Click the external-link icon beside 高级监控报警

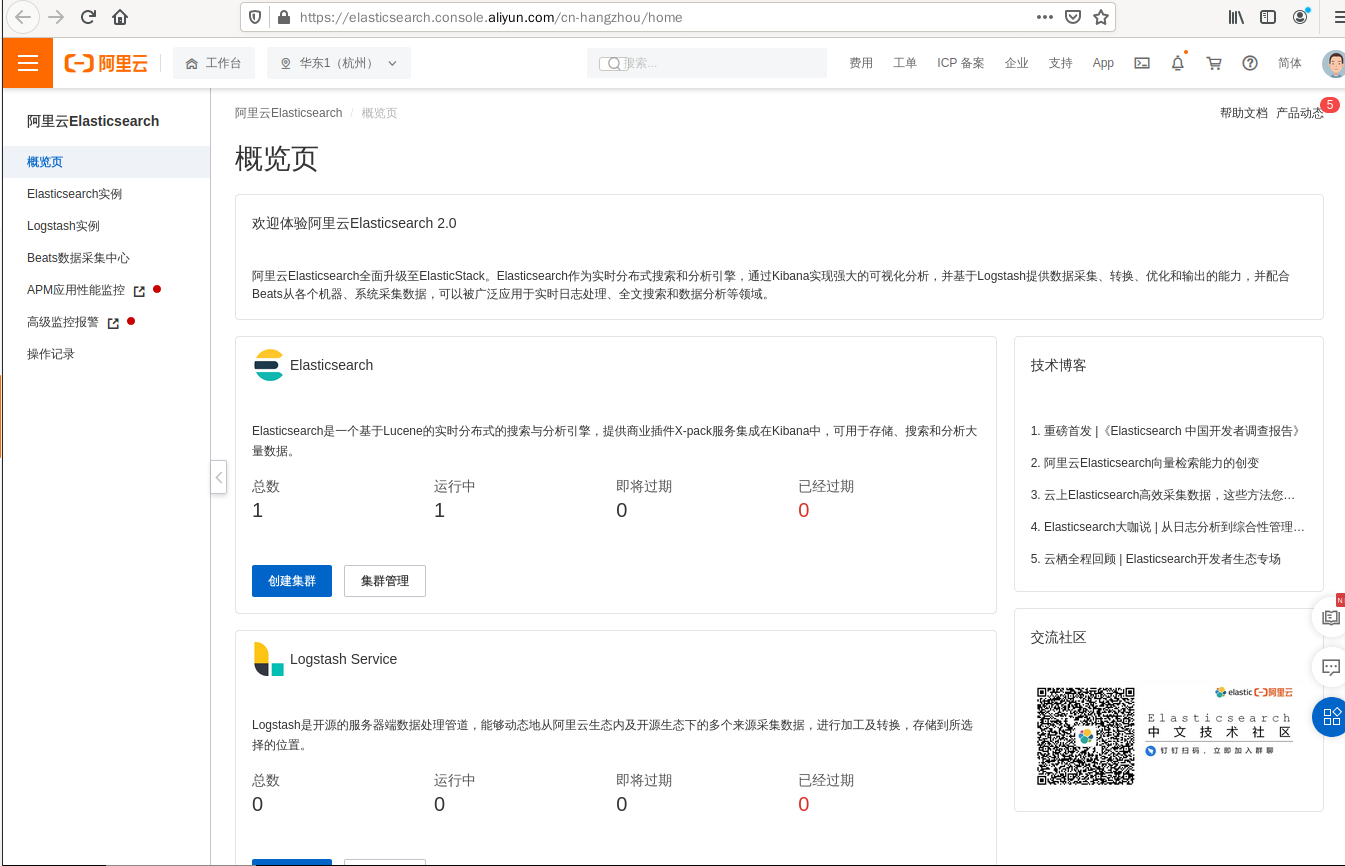click(113, 323)
